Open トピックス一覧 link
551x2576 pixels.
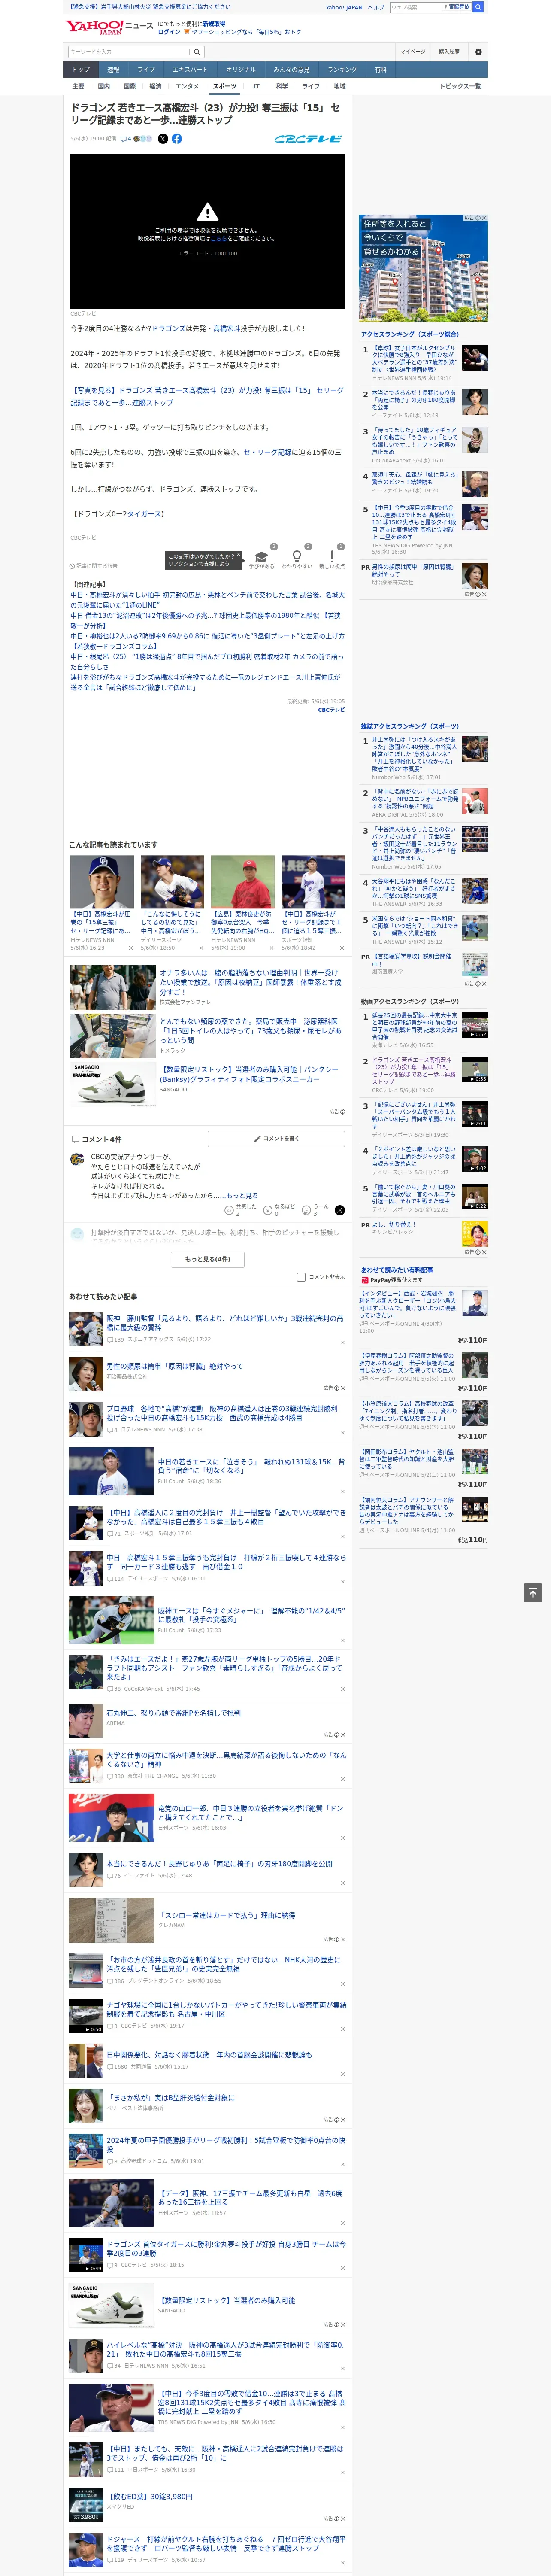pos(460,86)
